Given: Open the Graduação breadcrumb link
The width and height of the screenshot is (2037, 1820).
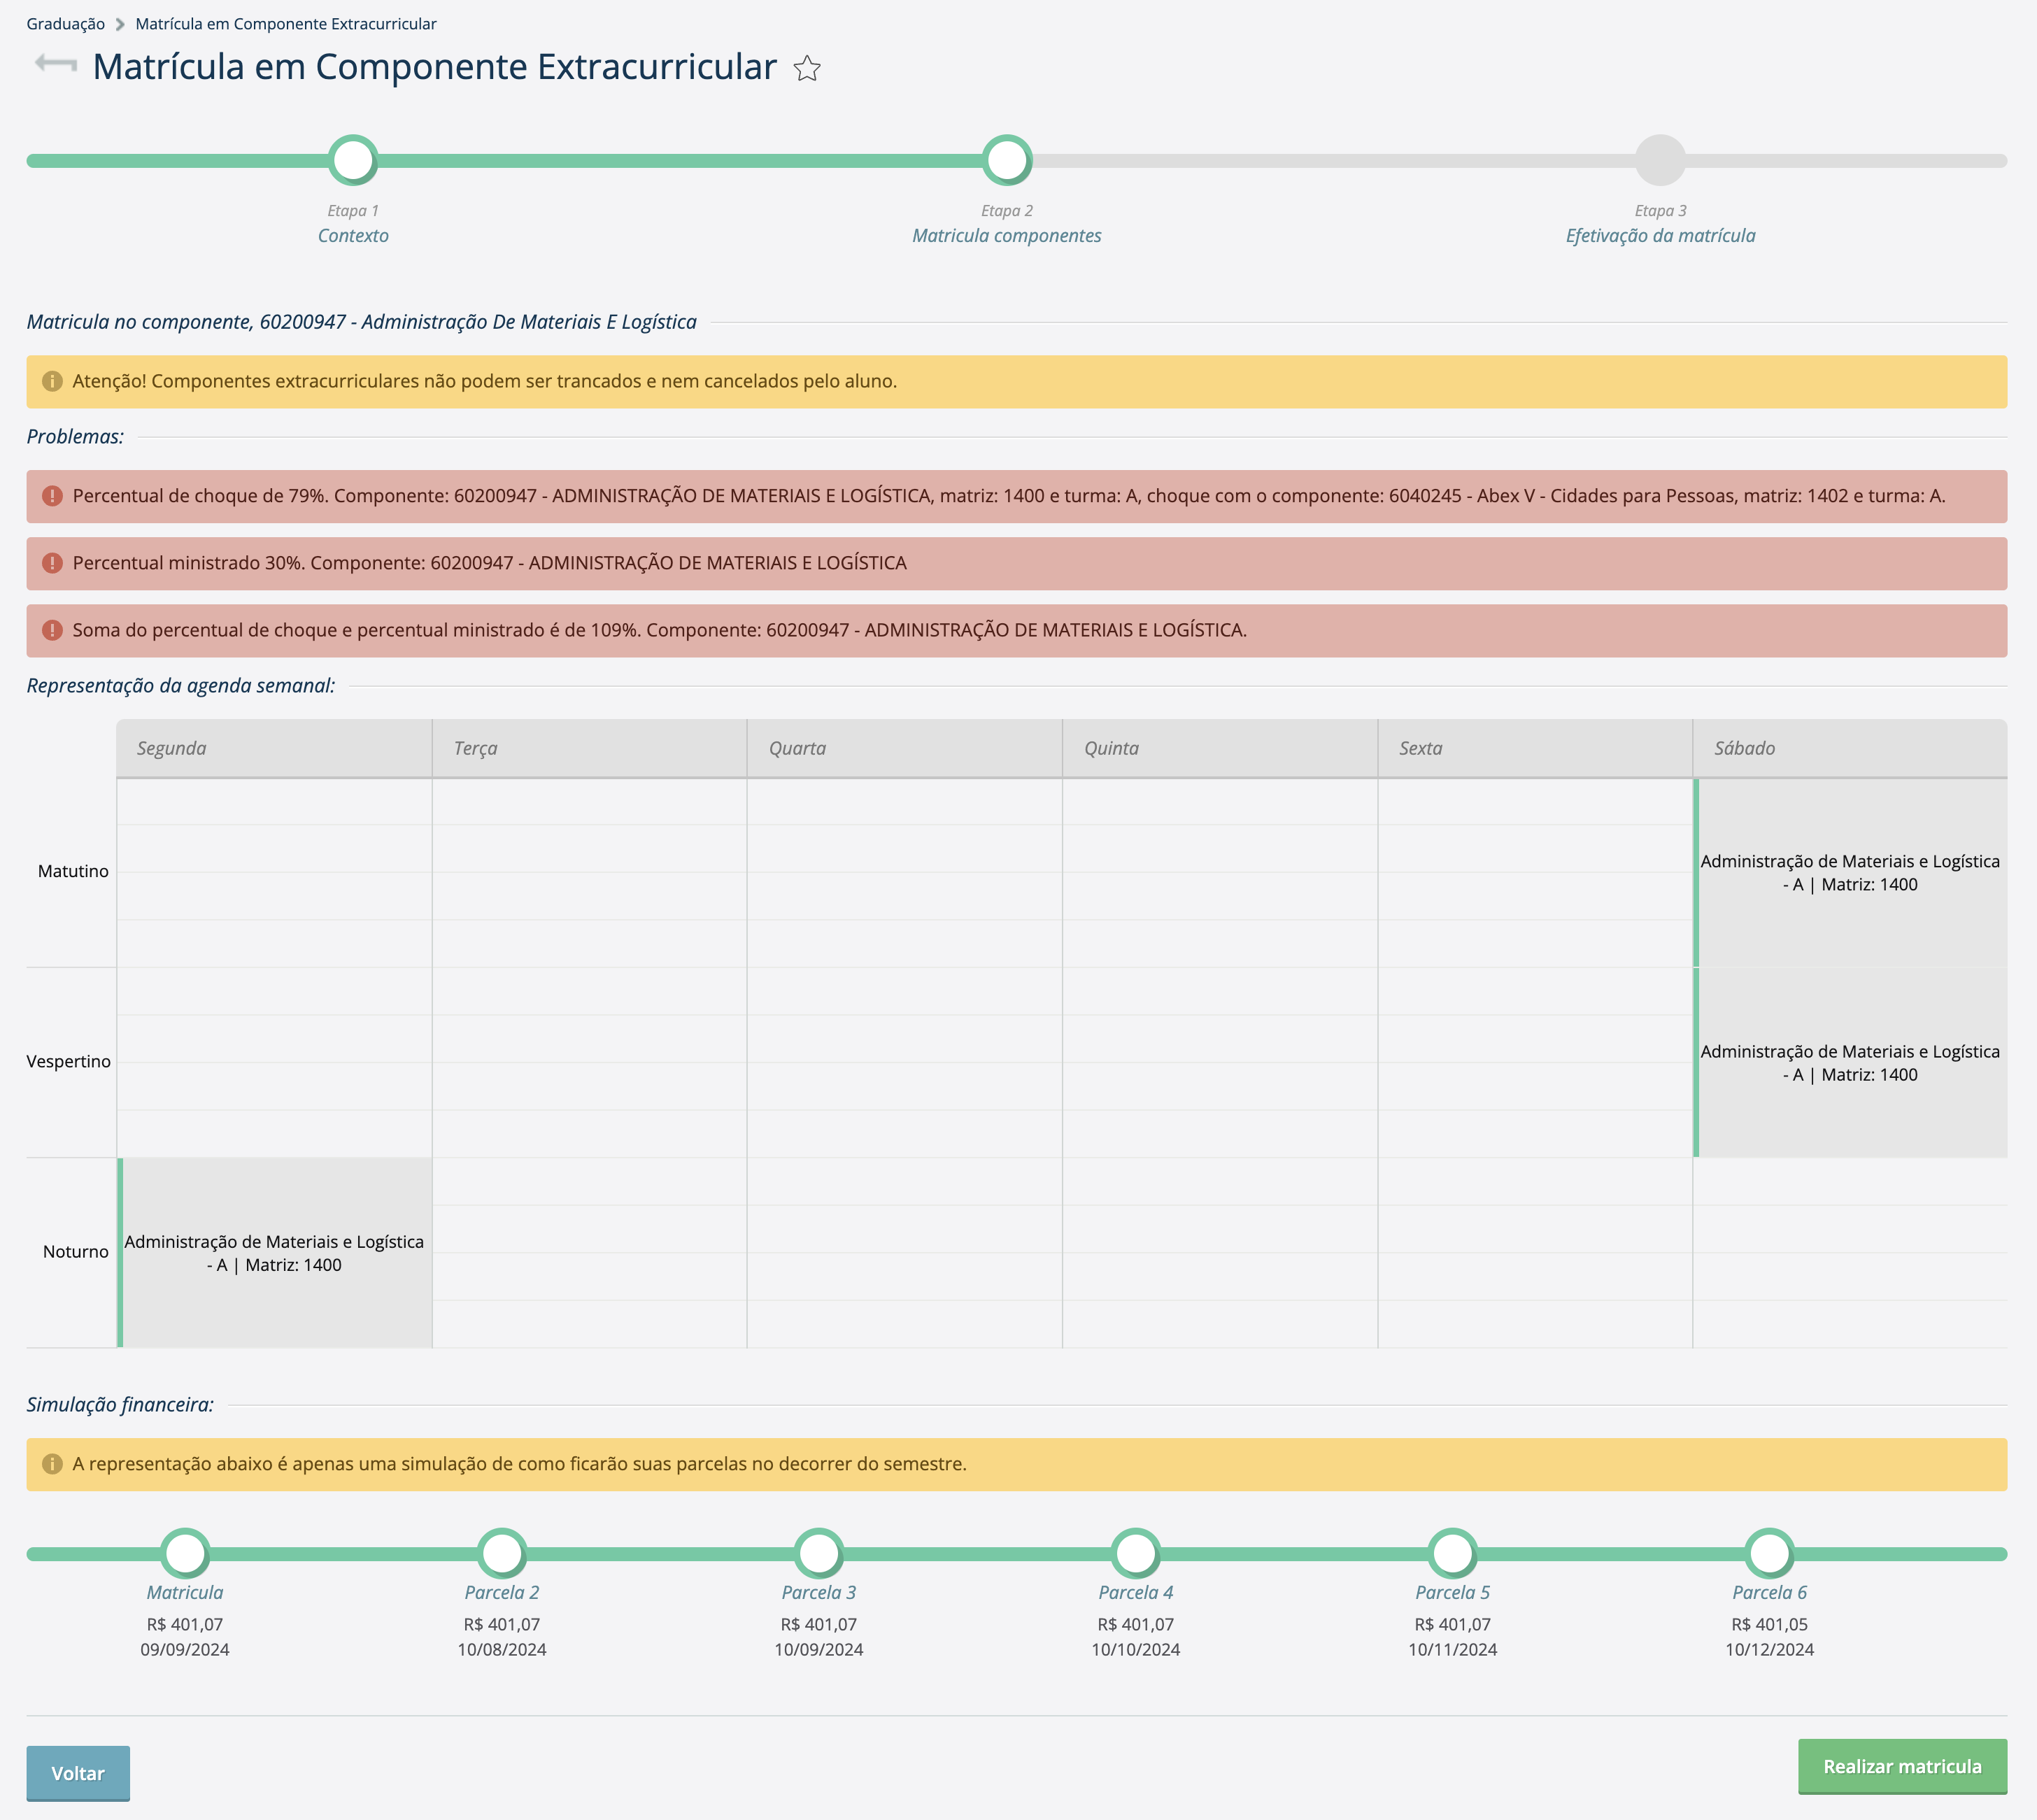Looking at the screenshot, I should click(65, 24).
